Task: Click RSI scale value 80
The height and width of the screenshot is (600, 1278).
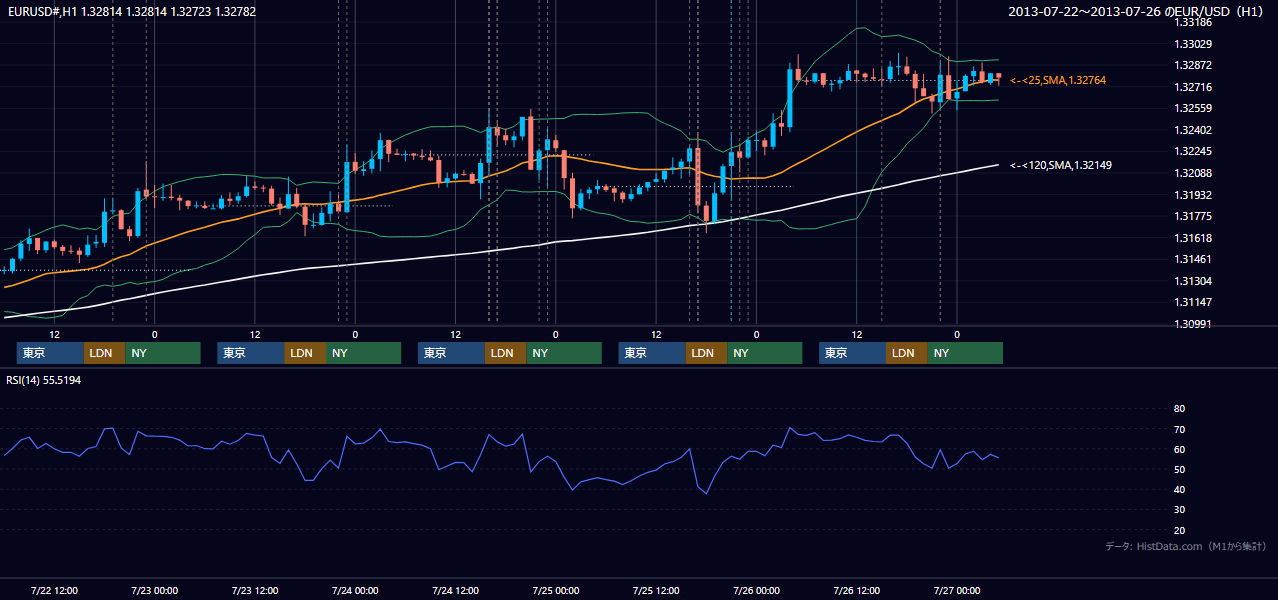Action: pyautogui.click(x=1179, y=409)
